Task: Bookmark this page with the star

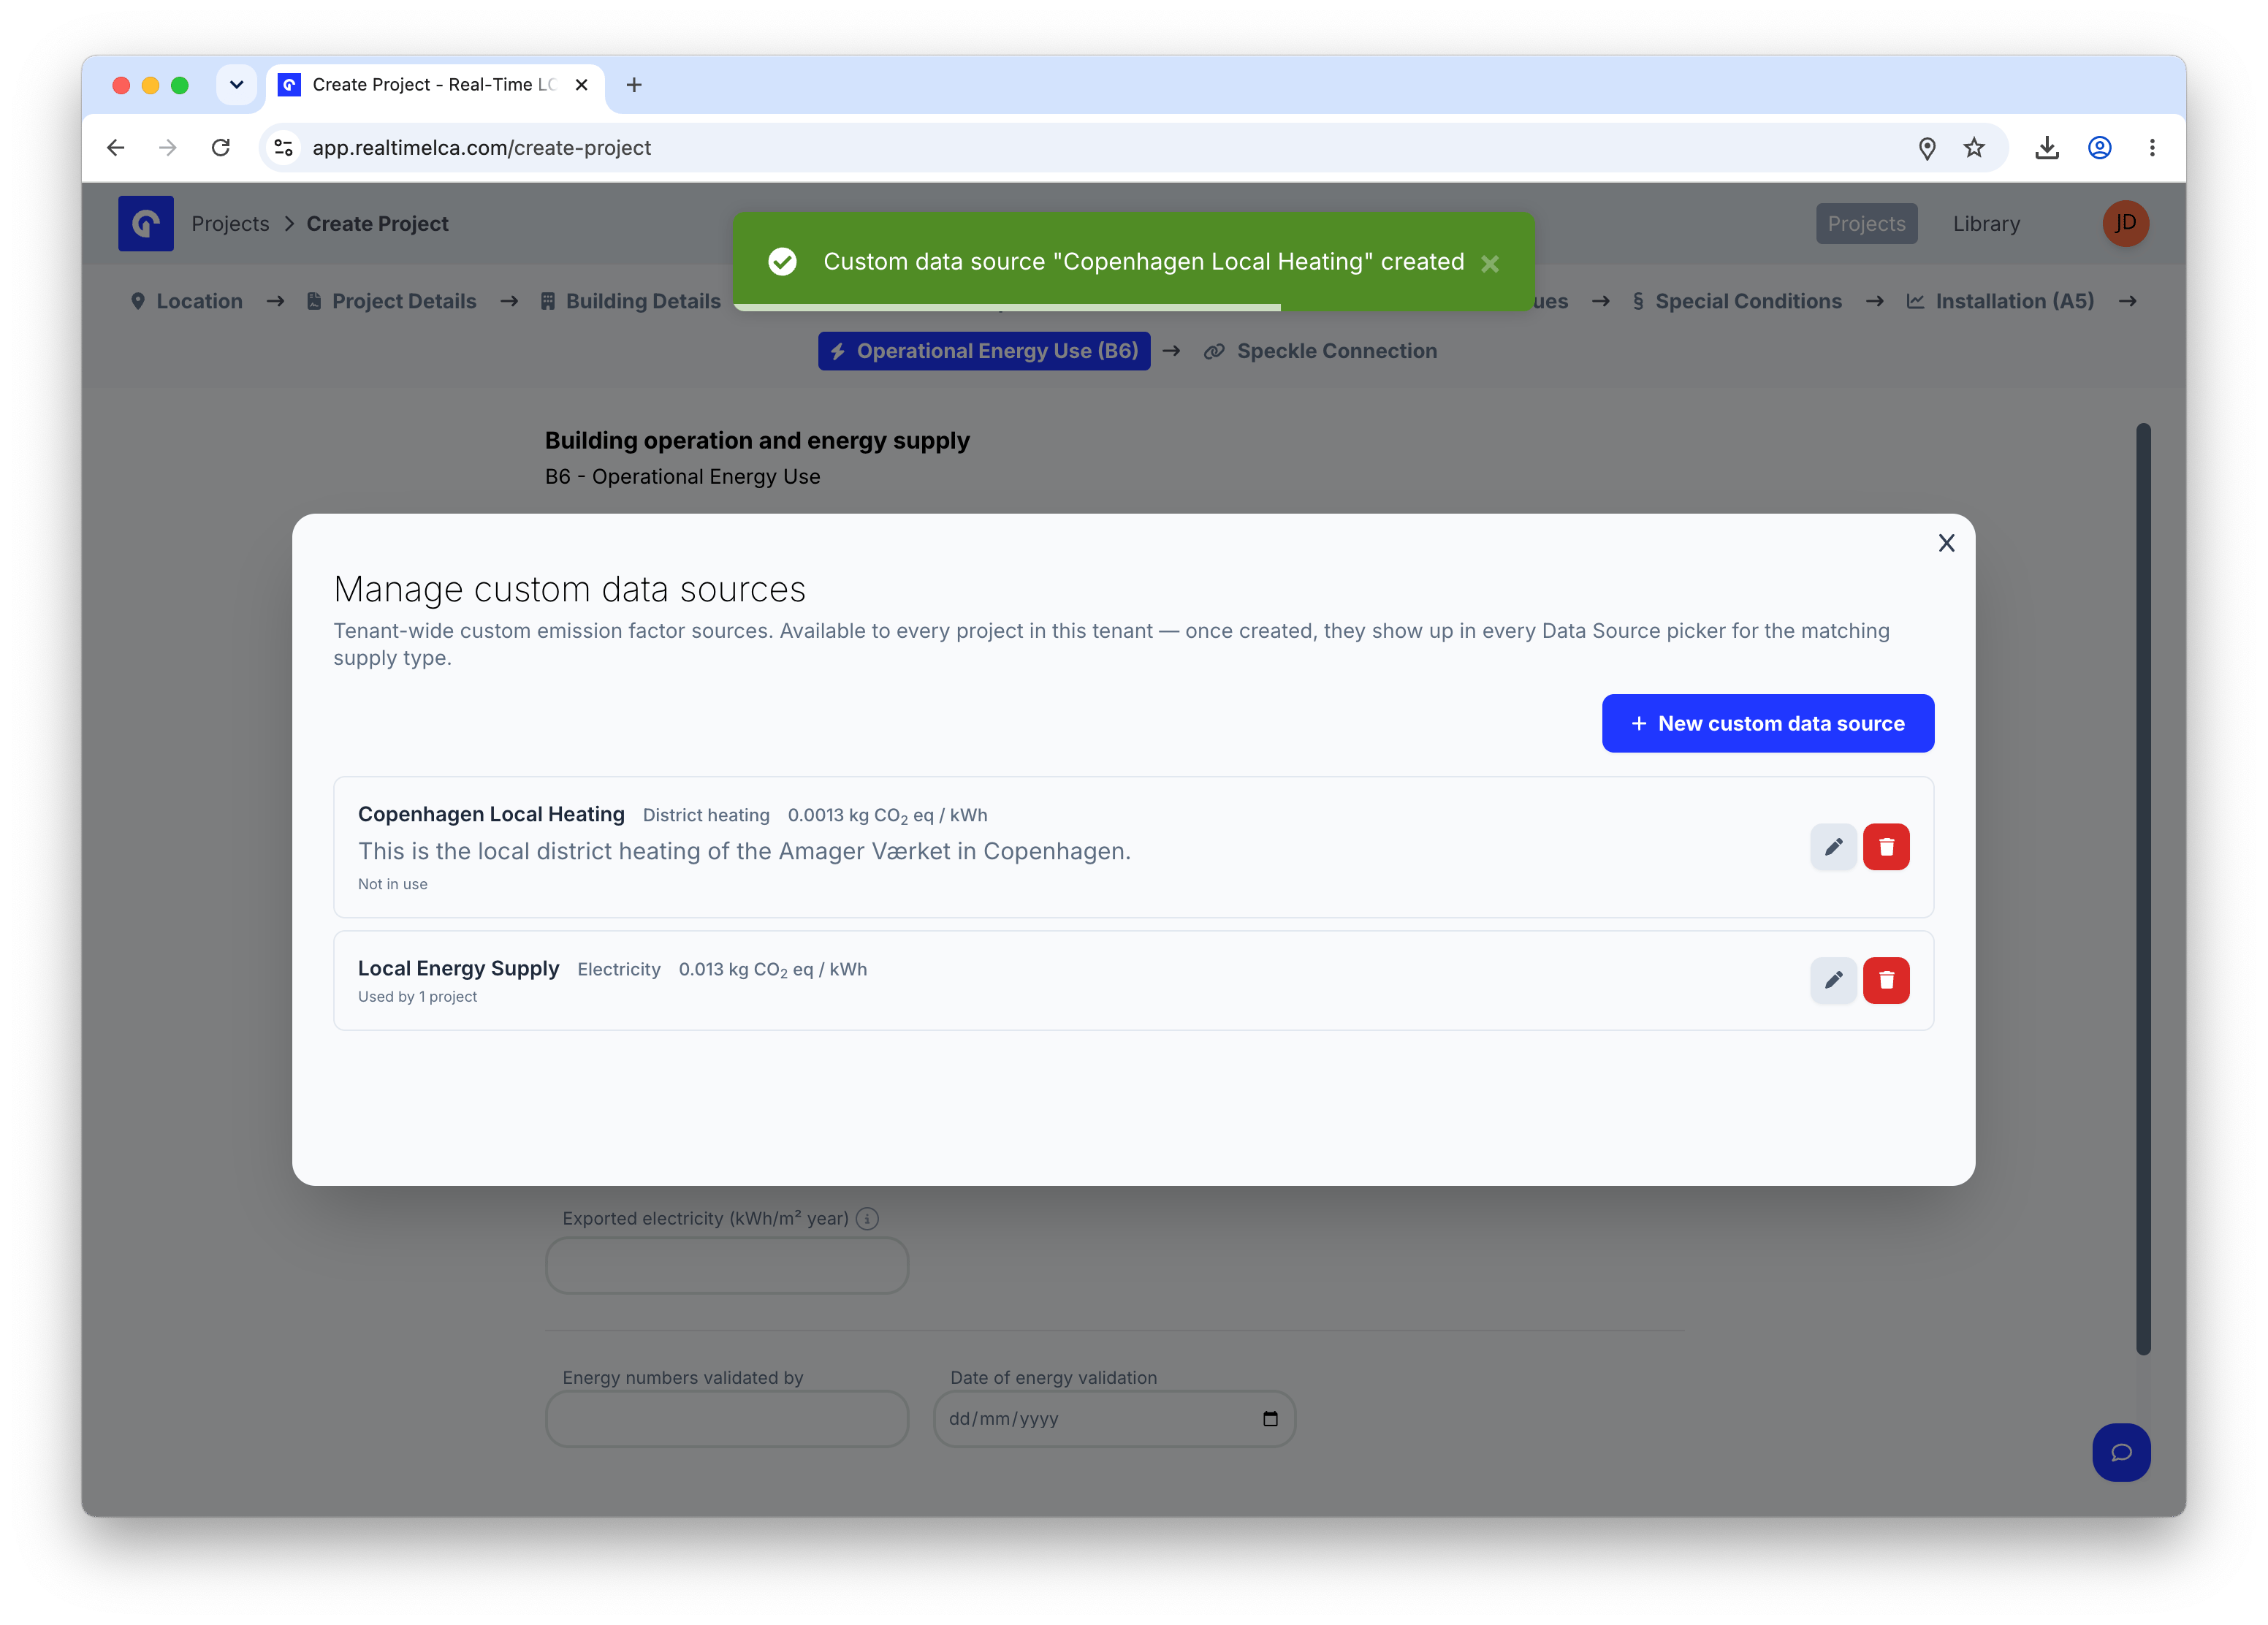Action: [x=1974, y=148]
